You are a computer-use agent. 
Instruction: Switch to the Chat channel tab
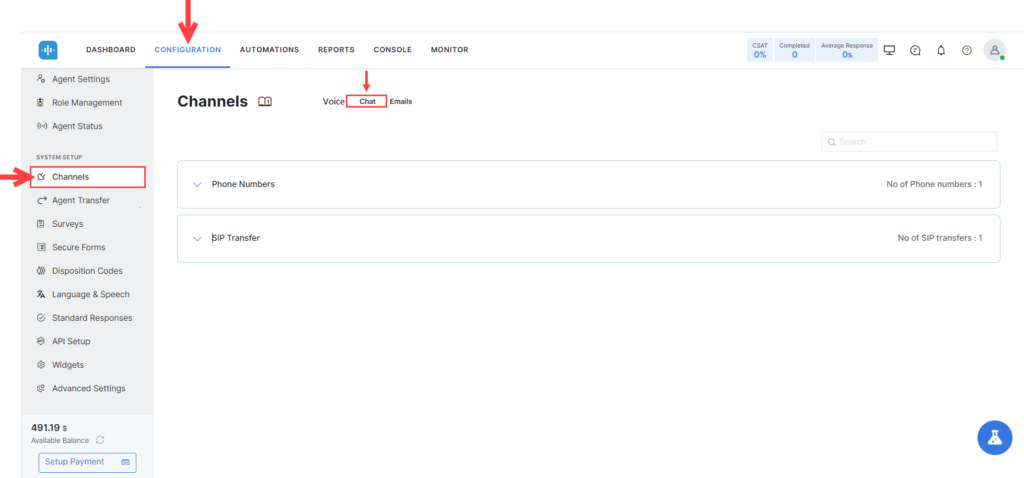pos(367,102)
